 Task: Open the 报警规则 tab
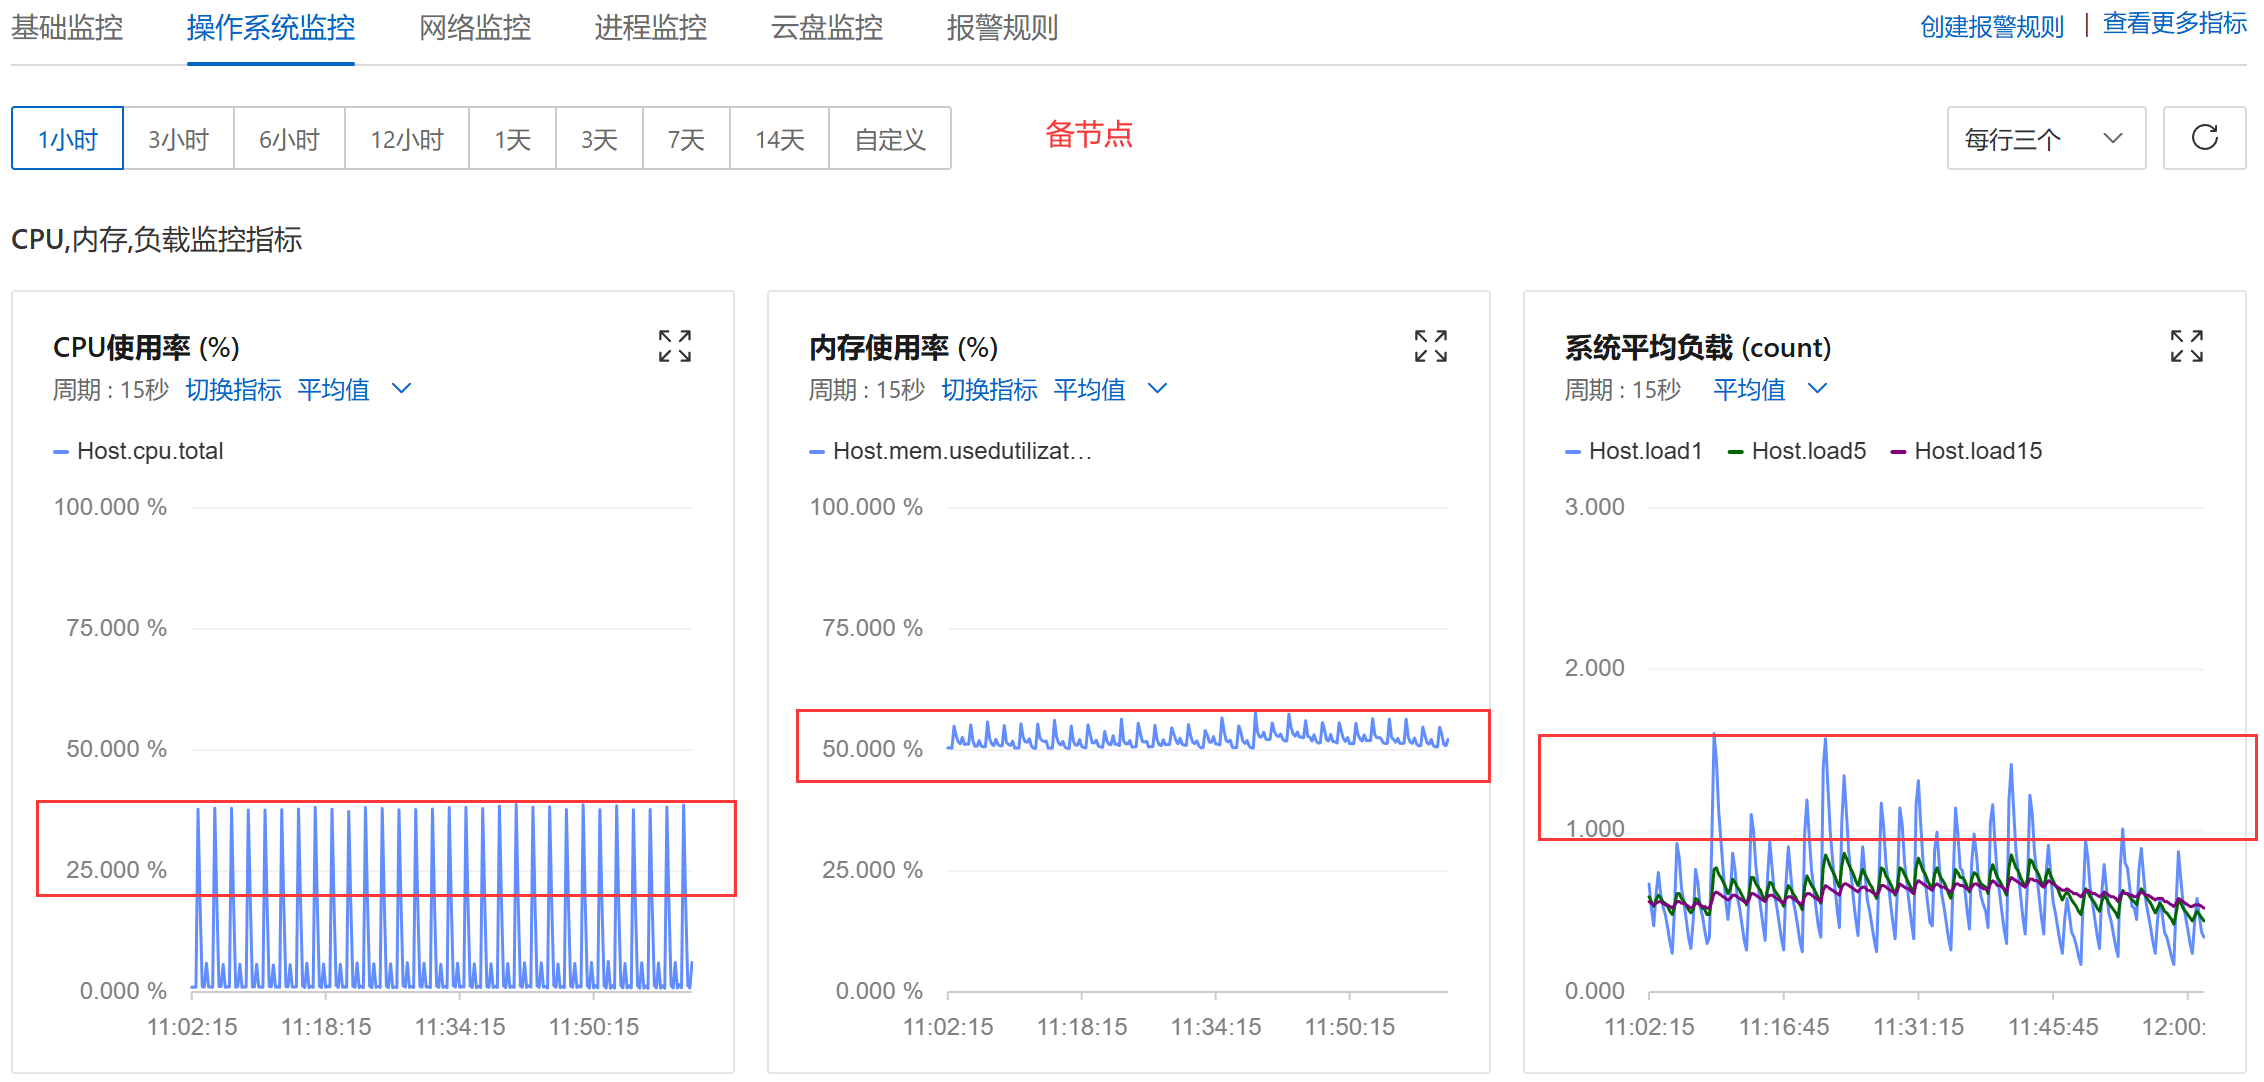pyautogui.click(x=1002, y=28)
